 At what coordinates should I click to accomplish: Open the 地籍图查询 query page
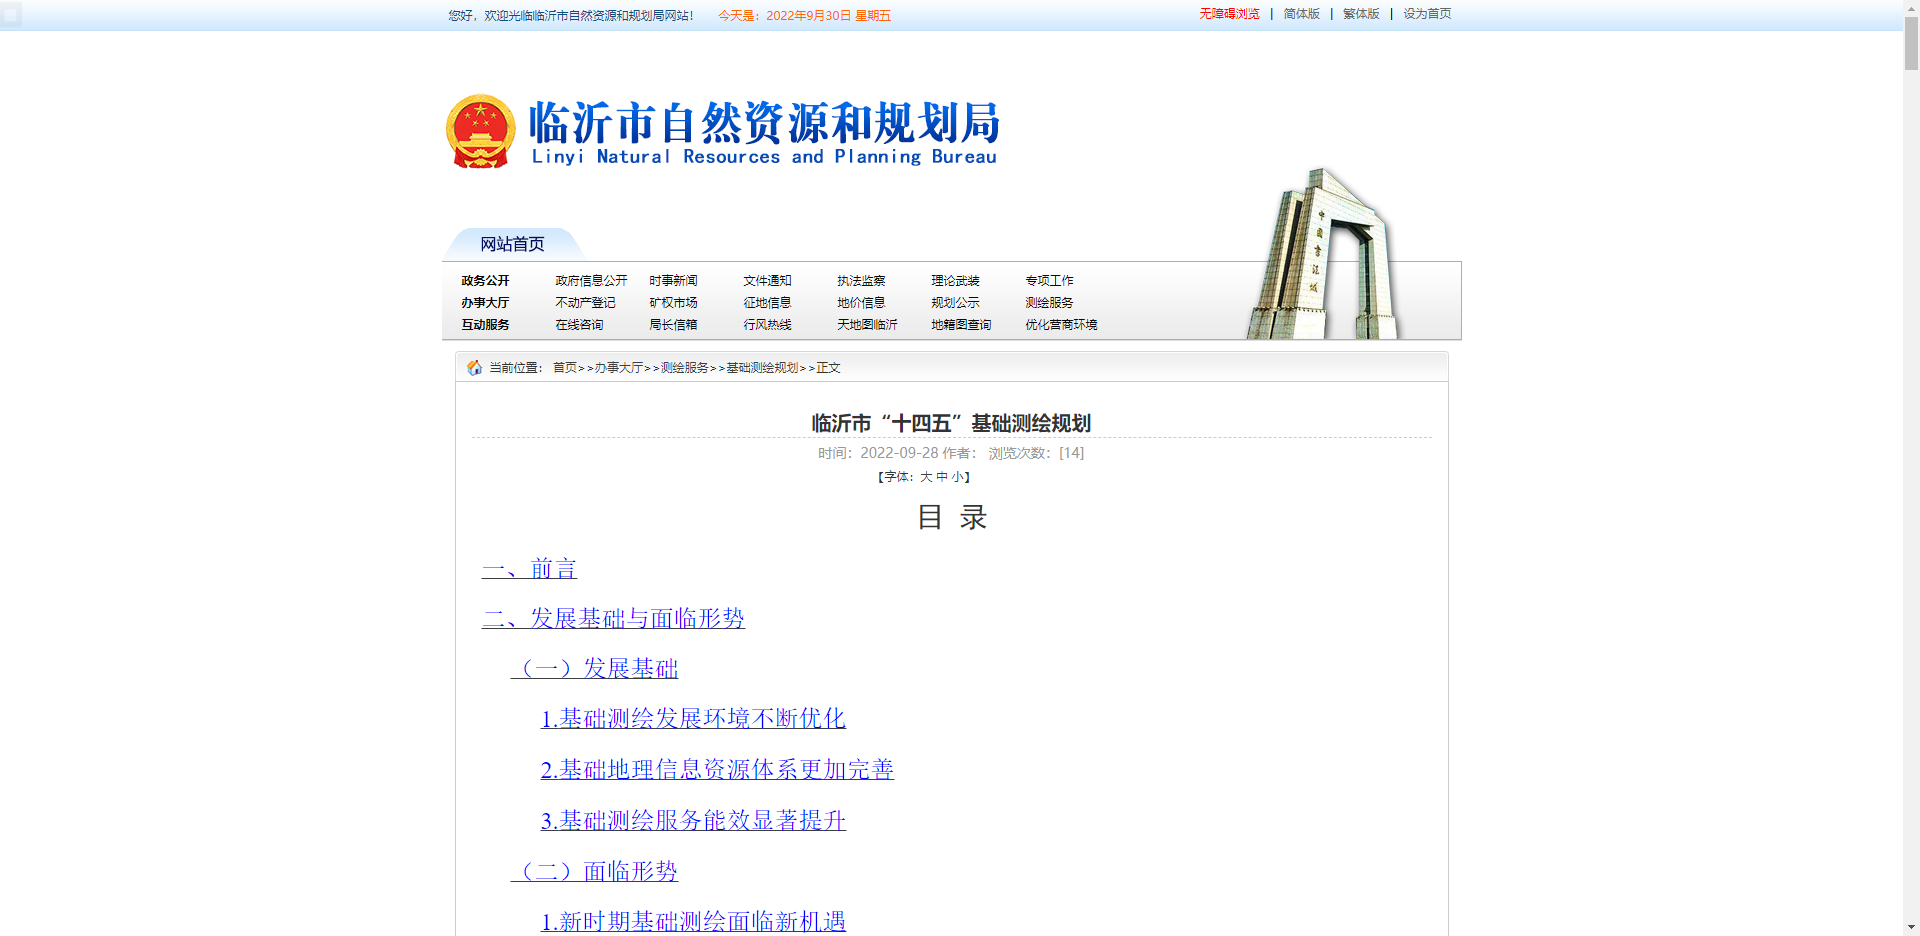point(960,324)
